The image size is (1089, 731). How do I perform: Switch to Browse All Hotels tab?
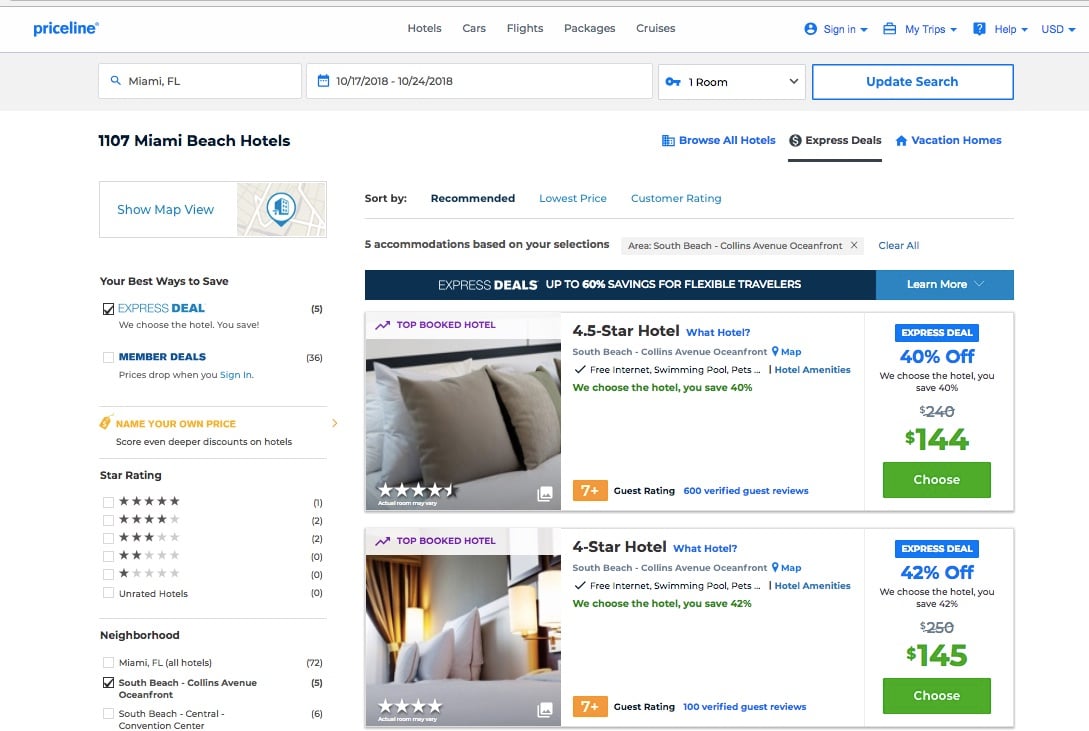[x=718, y=141]
